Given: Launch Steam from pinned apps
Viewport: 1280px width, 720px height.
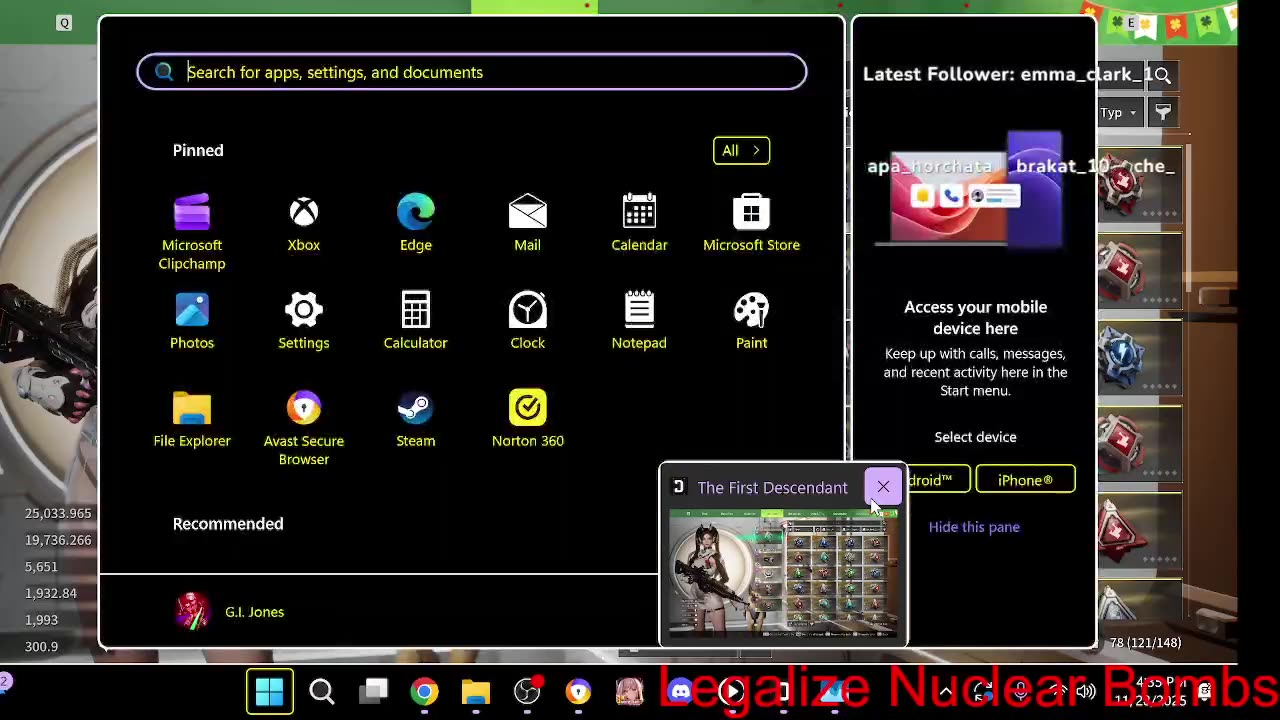Looking at the screenshot, I should (416, 420).
